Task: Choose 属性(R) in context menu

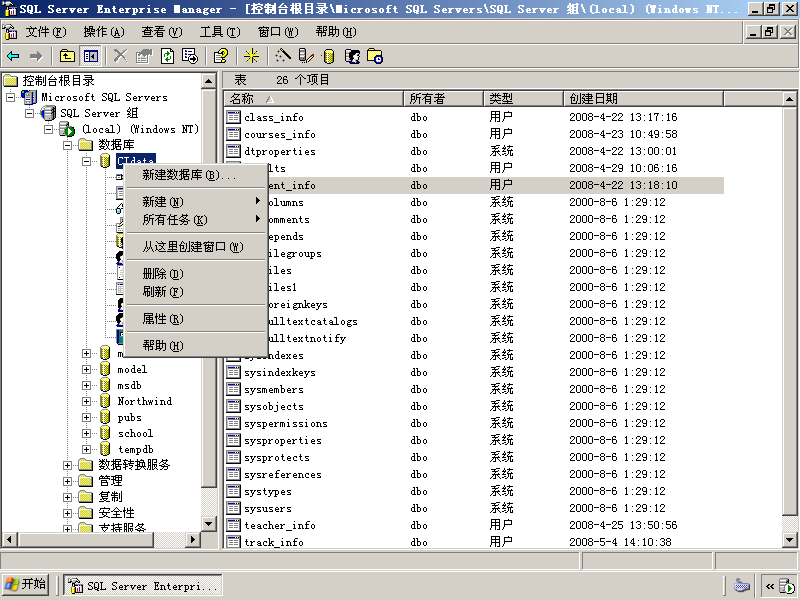Action: [196, 319]
